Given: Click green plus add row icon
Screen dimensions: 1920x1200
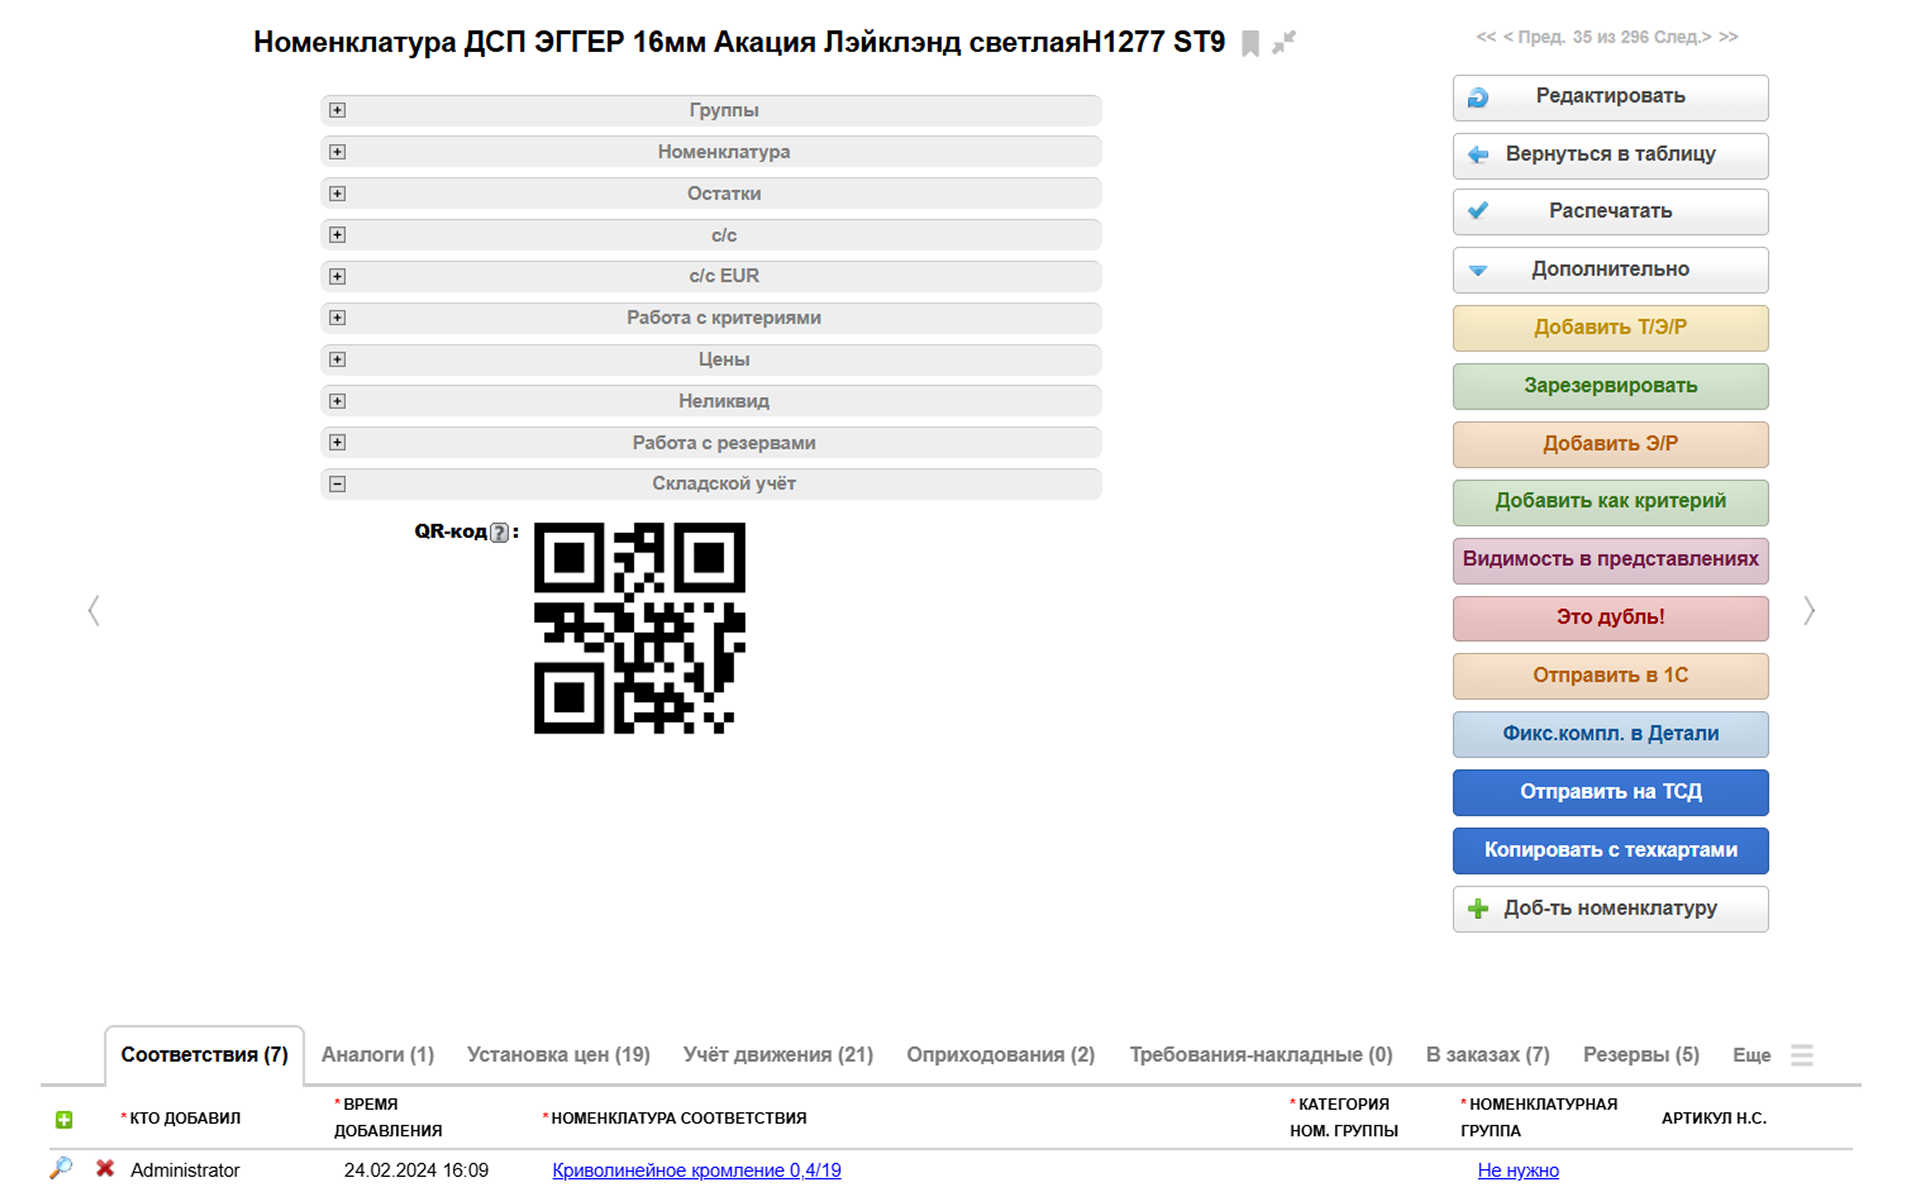Looking at the screenshot, I should 64,1119.
